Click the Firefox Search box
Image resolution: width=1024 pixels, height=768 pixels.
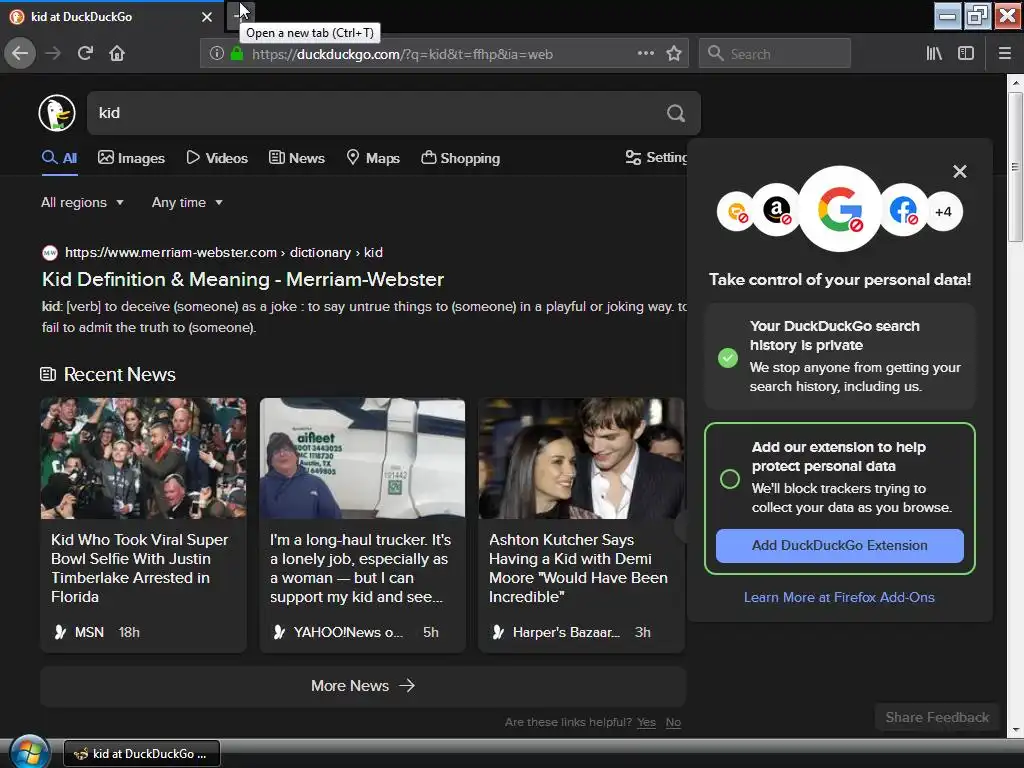pyautogui.click(x=775, y=54)
